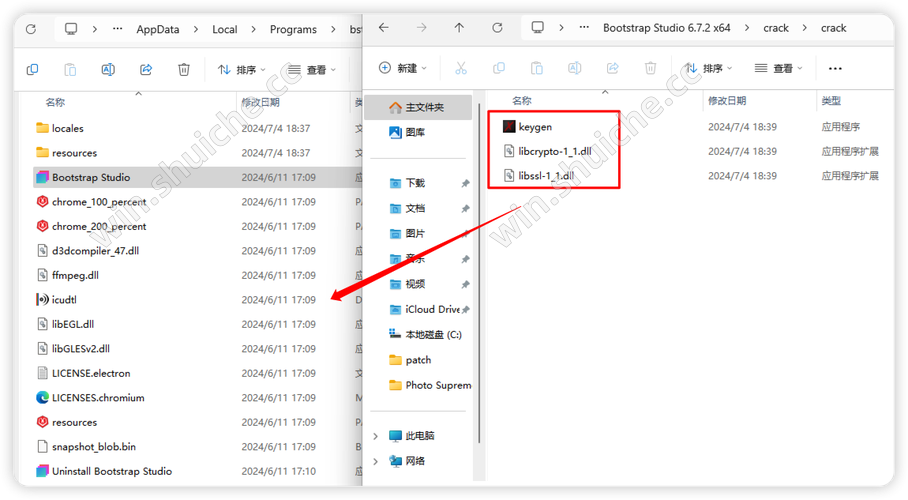
Task: Expand breadcrumb ellipsis in left address bar
Action: pyautogui.click(x=118, y=29)
